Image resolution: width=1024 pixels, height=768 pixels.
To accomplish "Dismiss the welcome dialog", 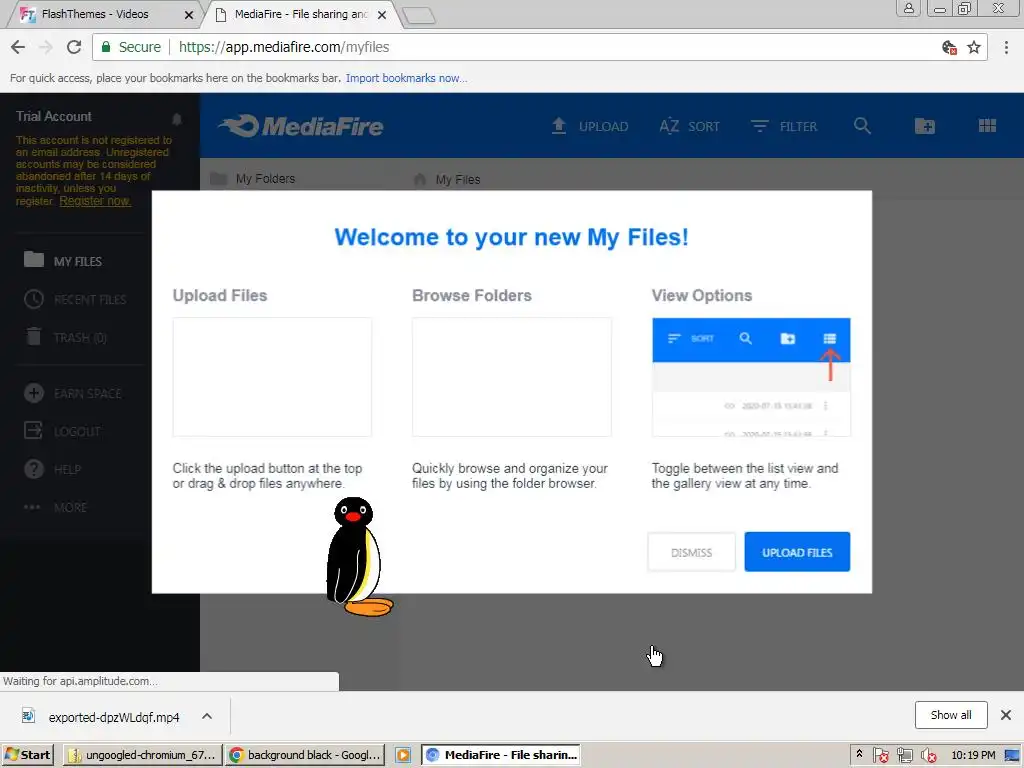I will tap(692, 552).
